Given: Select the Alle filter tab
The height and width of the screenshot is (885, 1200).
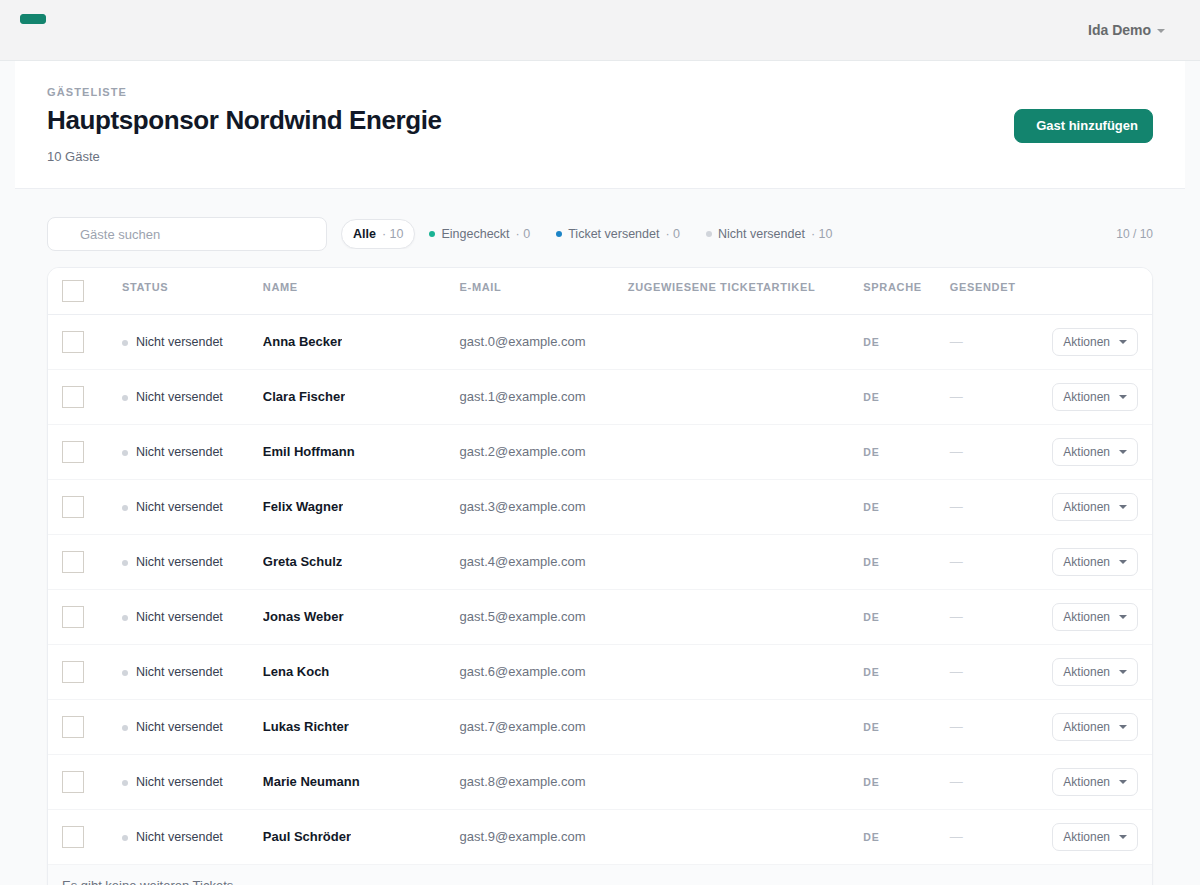Looking at the screenshot, I should click(378, 234).
